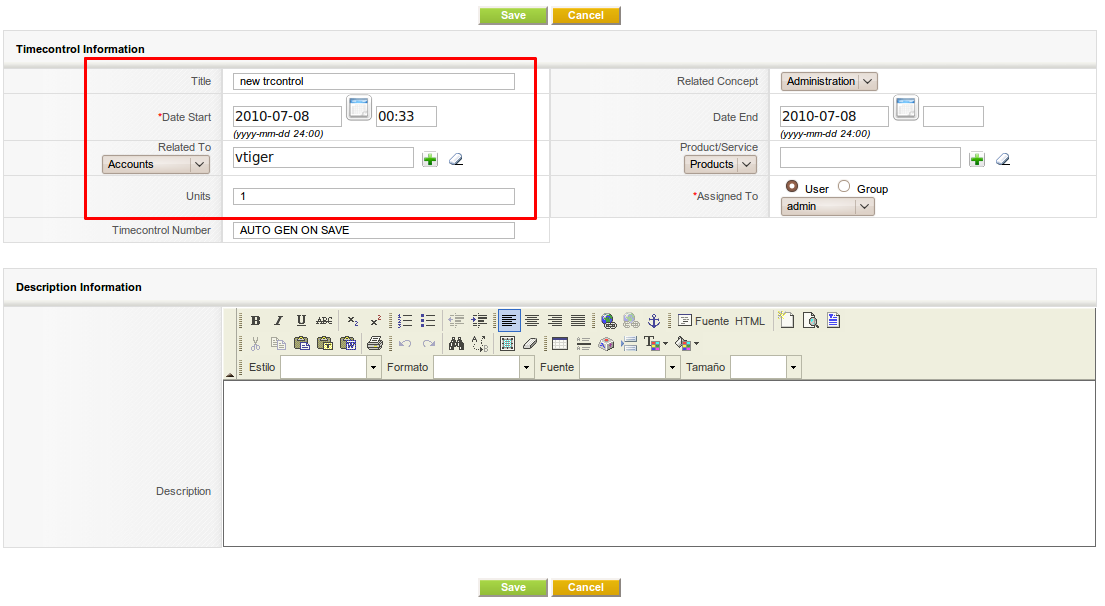Open the Related Concept Administration dropdown
The width and height of the screenshot is (1105, 606).
pyautogui.click(x=829, y=82)
